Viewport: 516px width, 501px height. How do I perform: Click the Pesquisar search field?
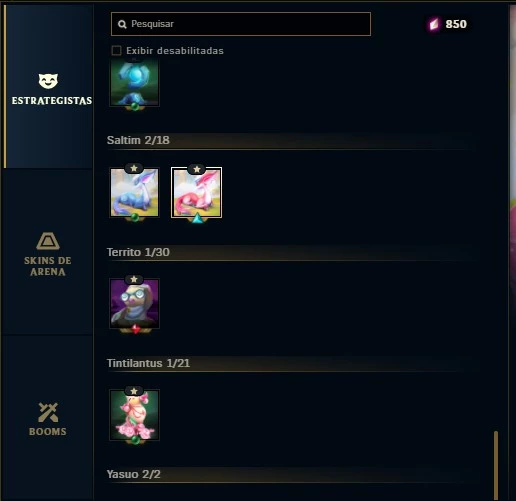coord(241,24)
